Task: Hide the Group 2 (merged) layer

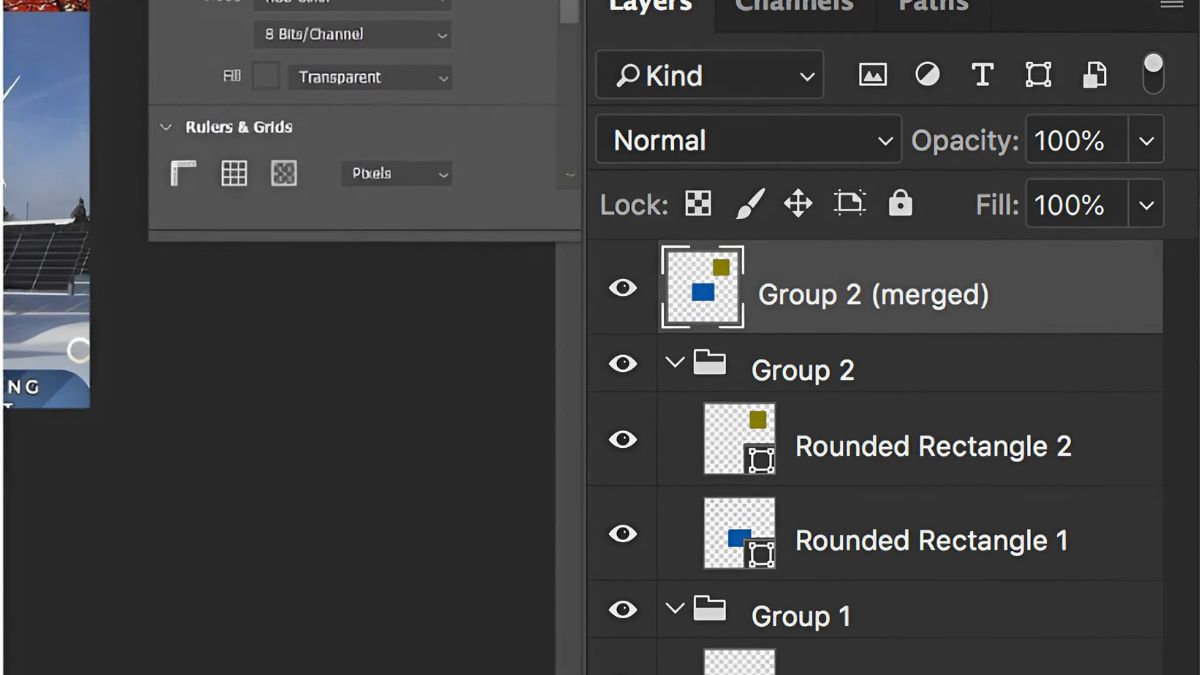Action: coord(623,288)
